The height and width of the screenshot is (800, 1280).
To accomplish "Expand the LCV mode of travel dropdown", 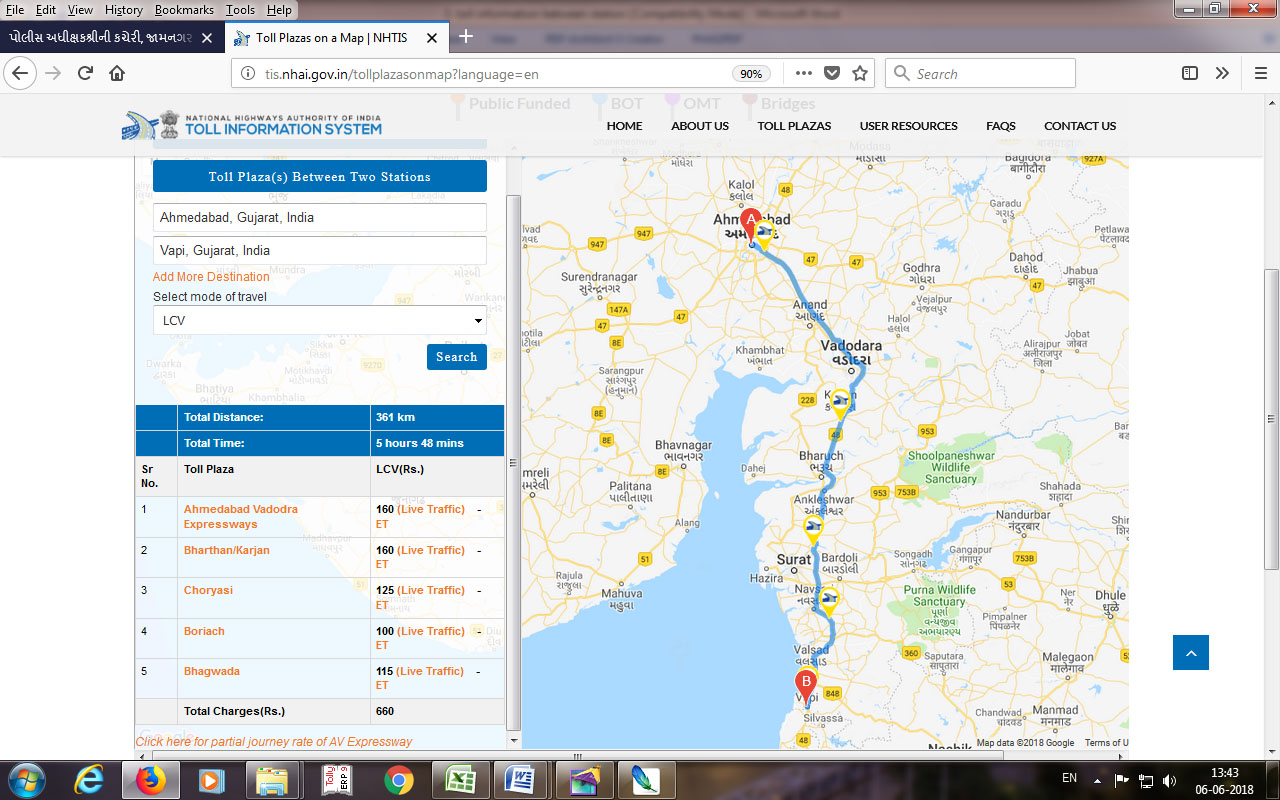I will pyautogui.click(x=319, y=321).
